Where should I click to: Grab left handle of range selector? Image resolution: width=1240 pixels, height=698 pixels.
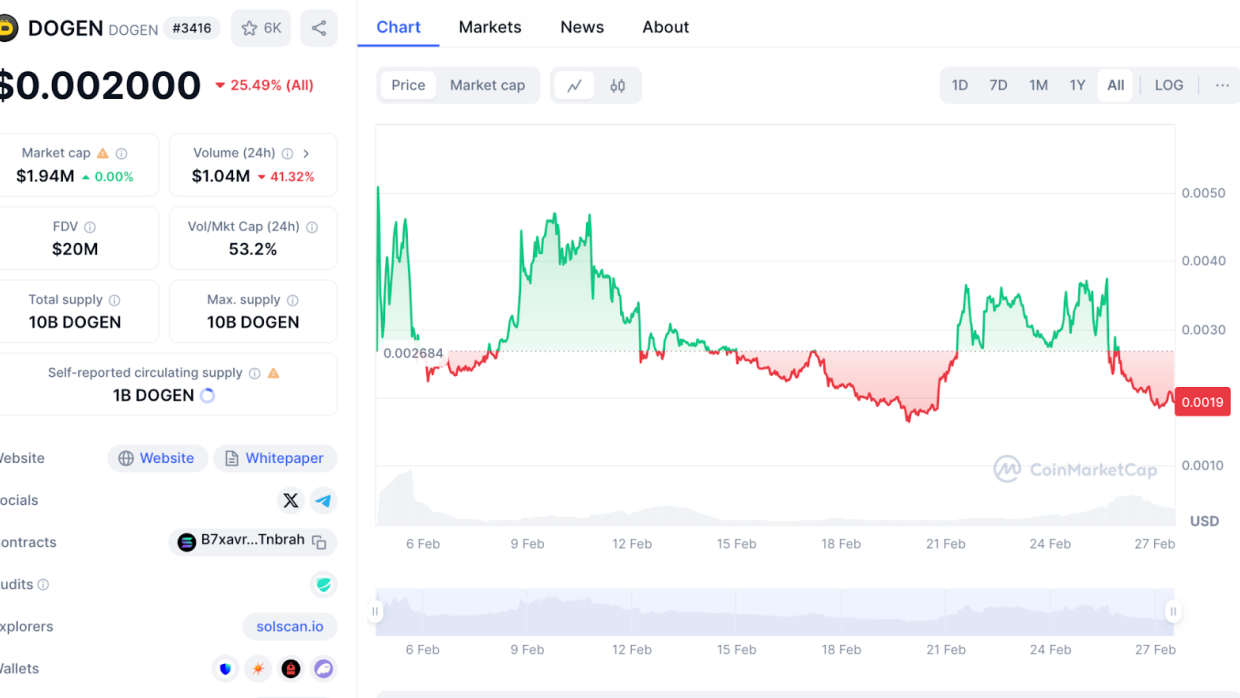click(x=376, y=611)
